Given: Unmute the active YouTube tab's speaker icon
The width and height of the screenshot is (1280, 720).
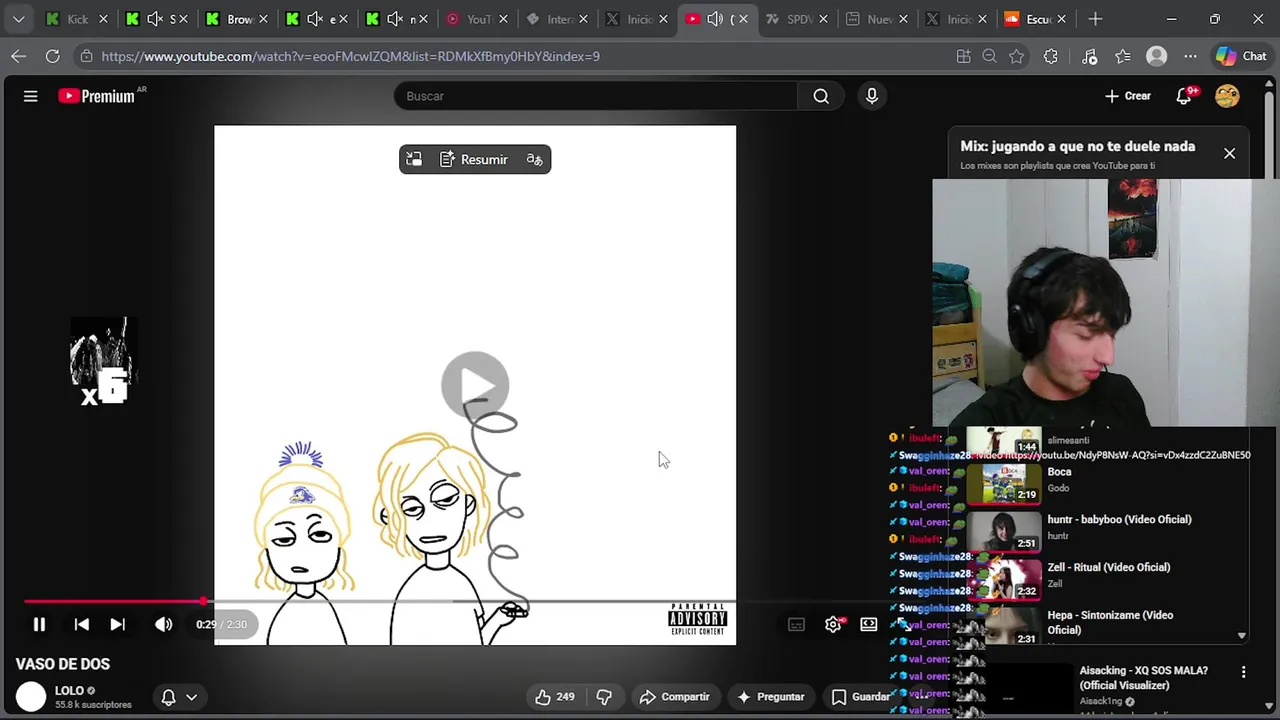Looking at the screenshot, I should 715,19.
